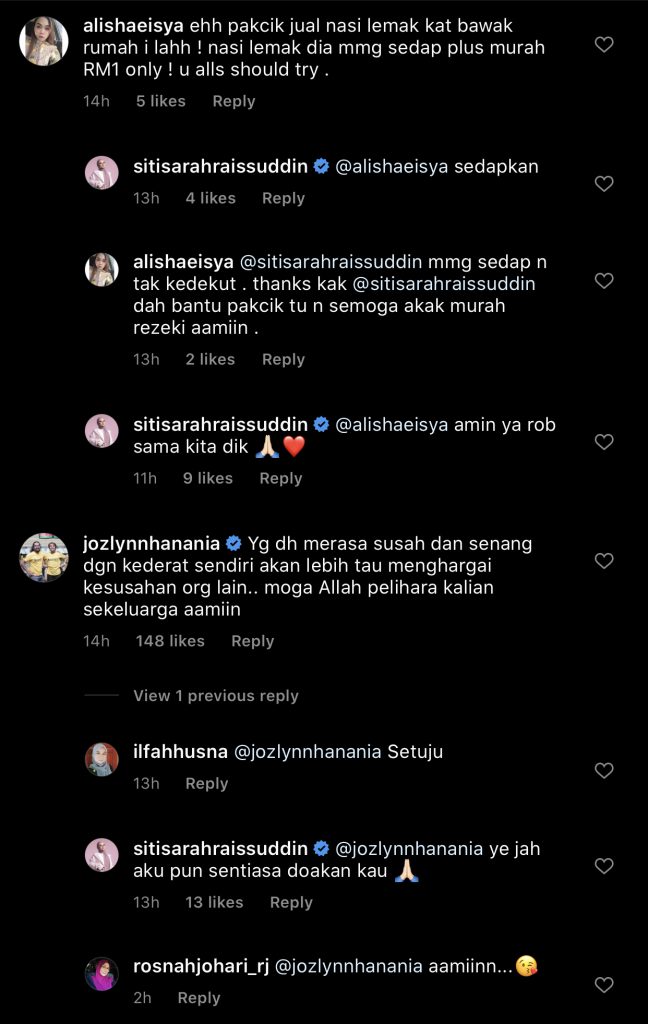Like alishaeisya's nasi lemak comment
The height and width of the screenshot is (1024, 648).
tap(604, 44)
